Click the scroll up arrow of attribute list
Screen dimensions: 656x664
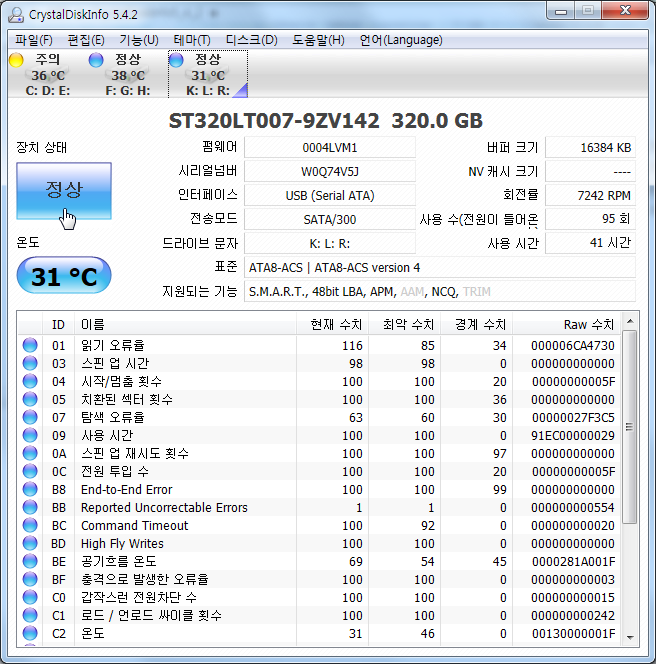click(x=630, y=321)
